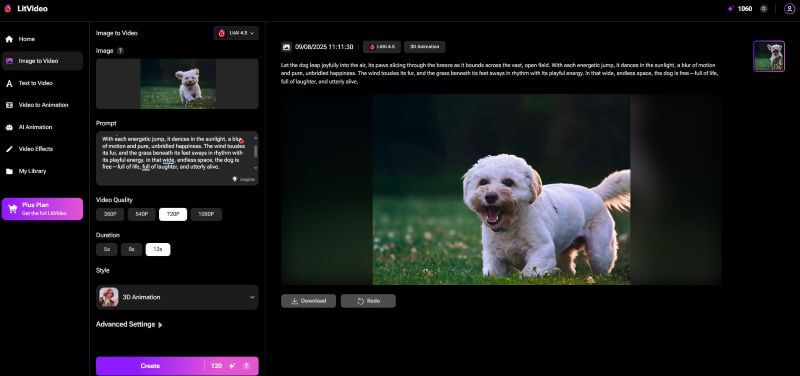The width and height of the screenshot is (800, 376).
Task: Click the 3D Animation style thumbnail
Action: tap(109, 297)
